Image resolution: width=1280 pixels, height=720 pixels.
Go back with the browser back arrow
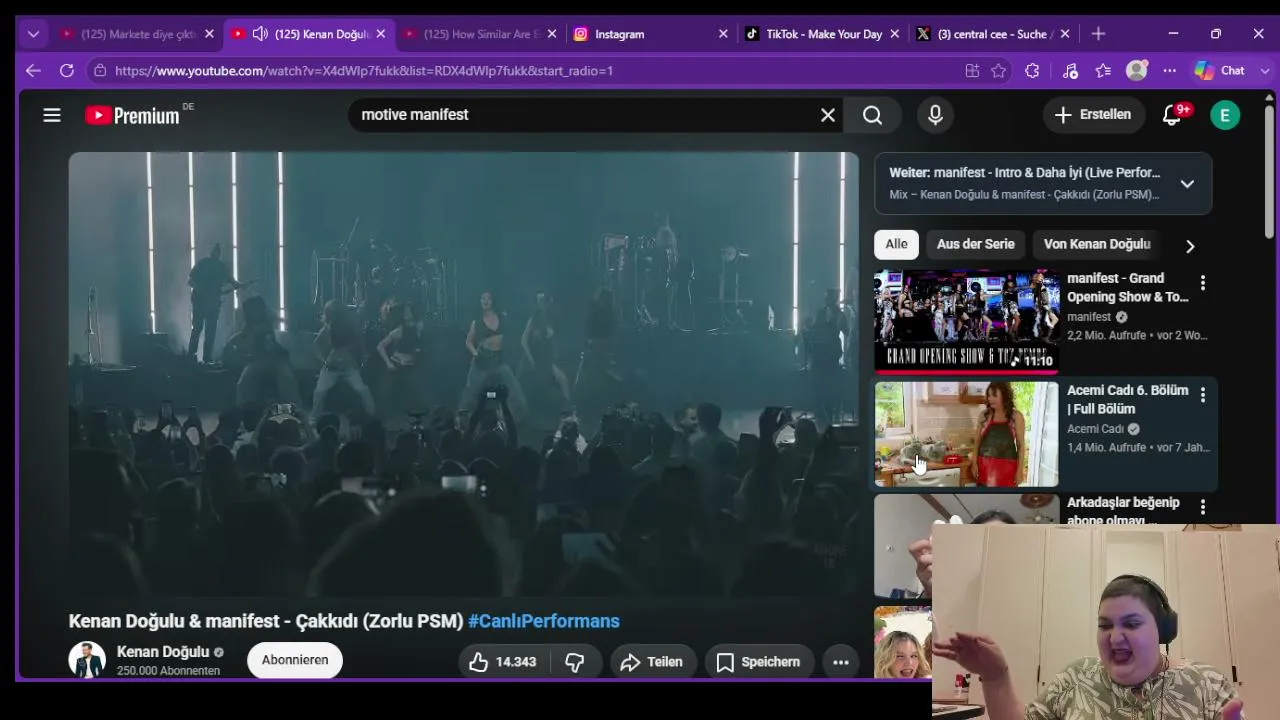pyautogui.click(x=33, y=71)
